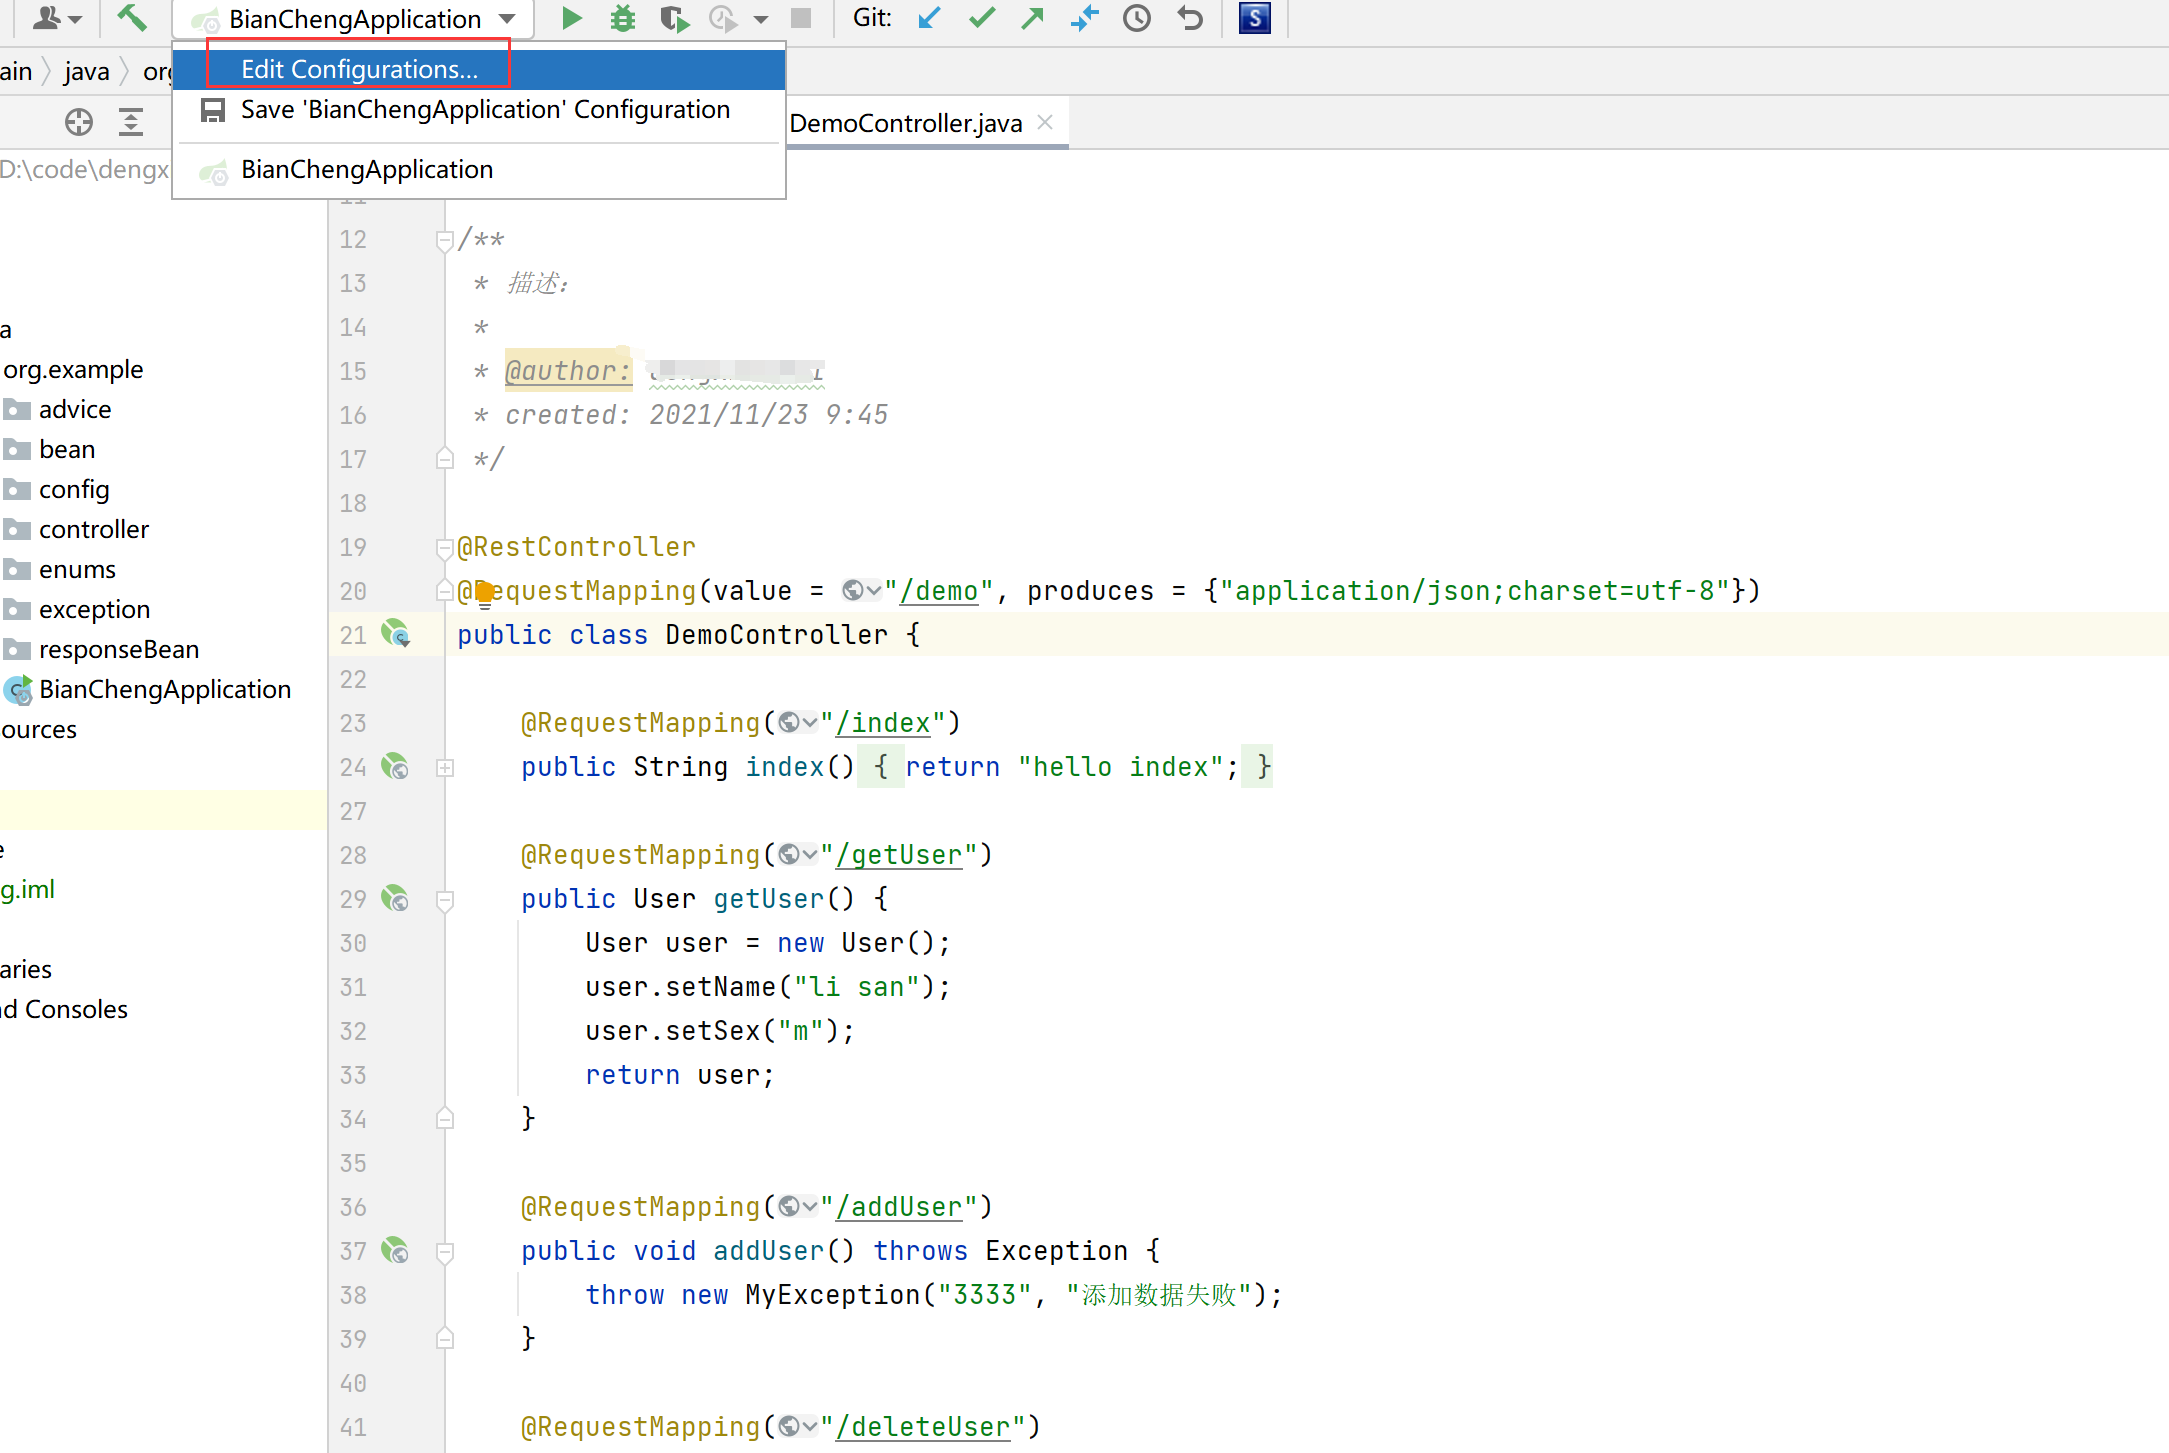
Task: Click the Build project hammer icon
Action: pyautogui.click(x=131, y=18)
